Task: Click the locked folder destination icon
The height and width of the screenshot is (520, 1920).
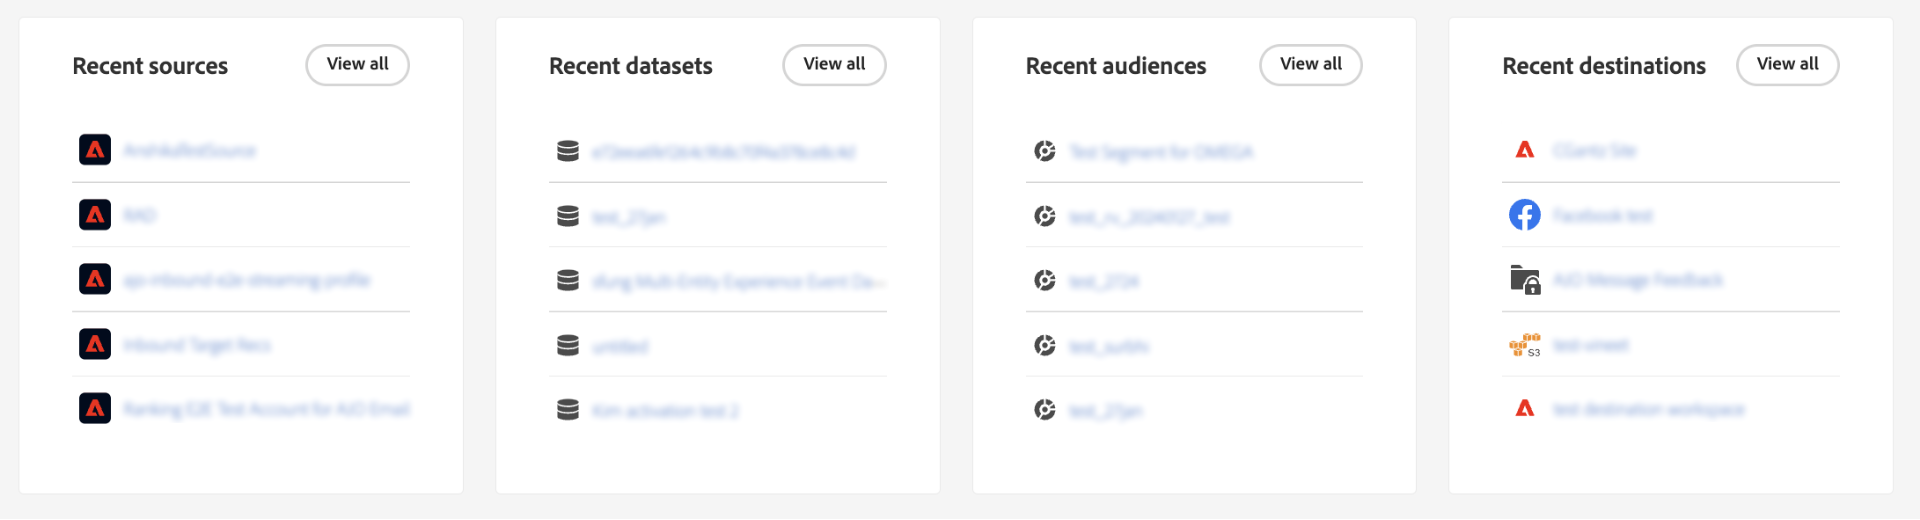Action: coord(1524,280)
